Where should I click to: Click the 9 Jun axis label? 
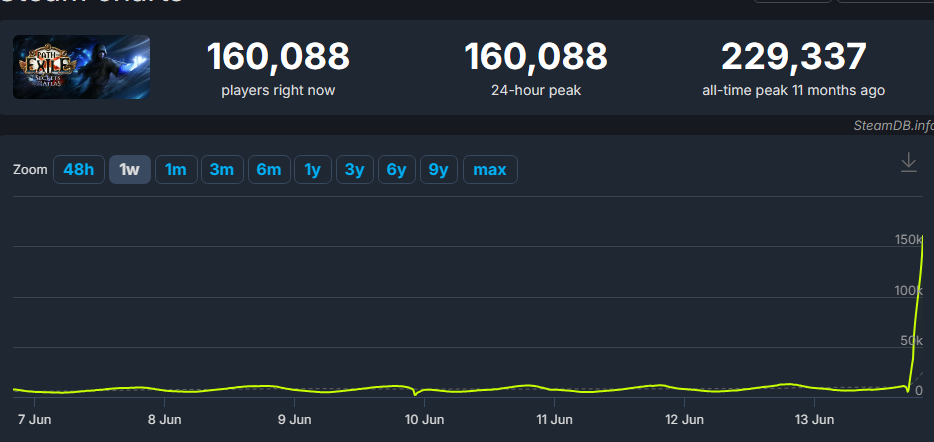coord(294,419)
